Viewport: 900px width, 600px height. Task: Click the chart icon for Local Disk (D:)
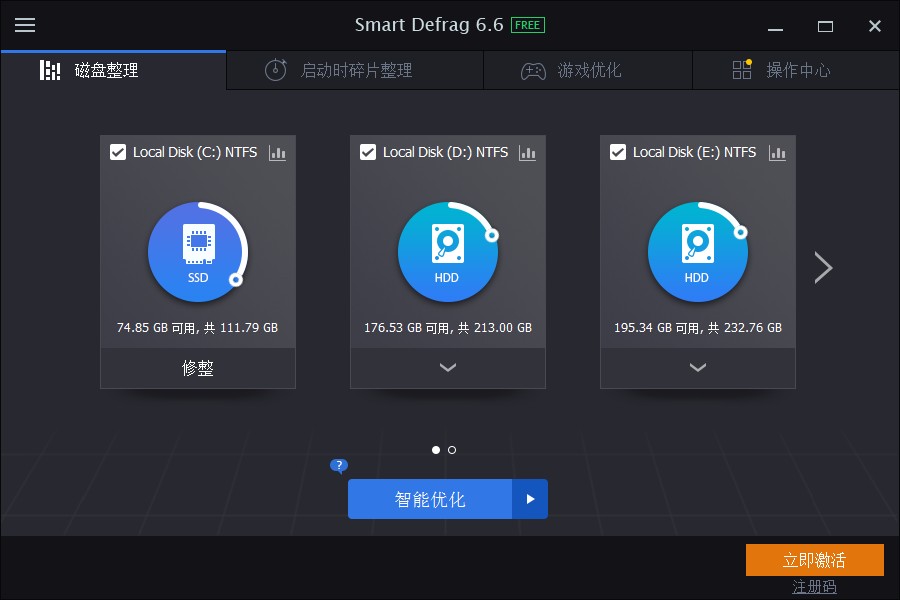[x=528, y=153]
